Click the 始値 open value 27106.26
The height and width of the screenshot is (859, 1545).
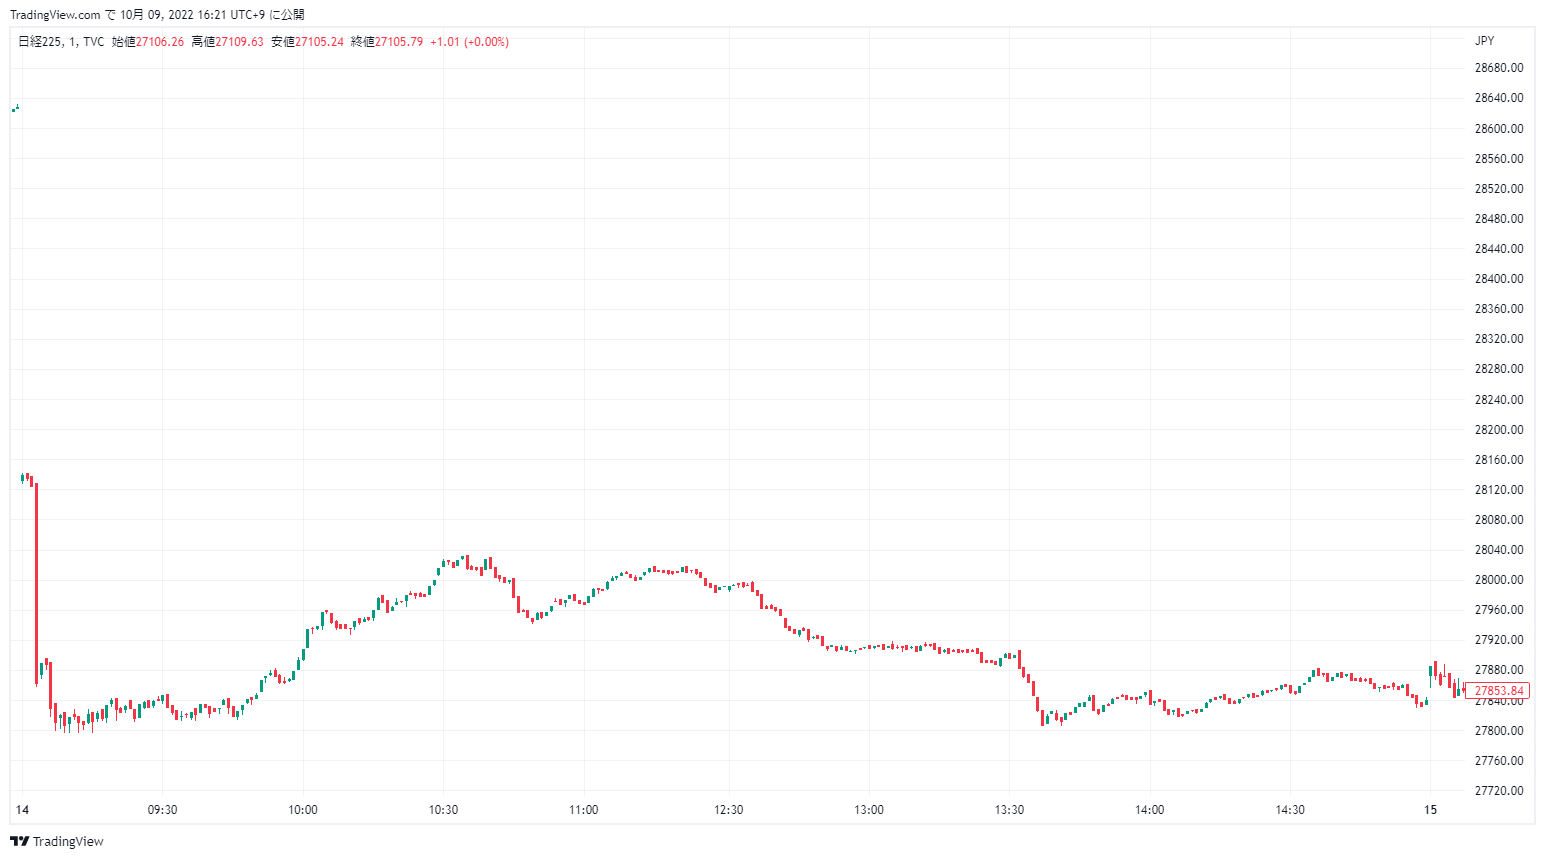[160, 42]
